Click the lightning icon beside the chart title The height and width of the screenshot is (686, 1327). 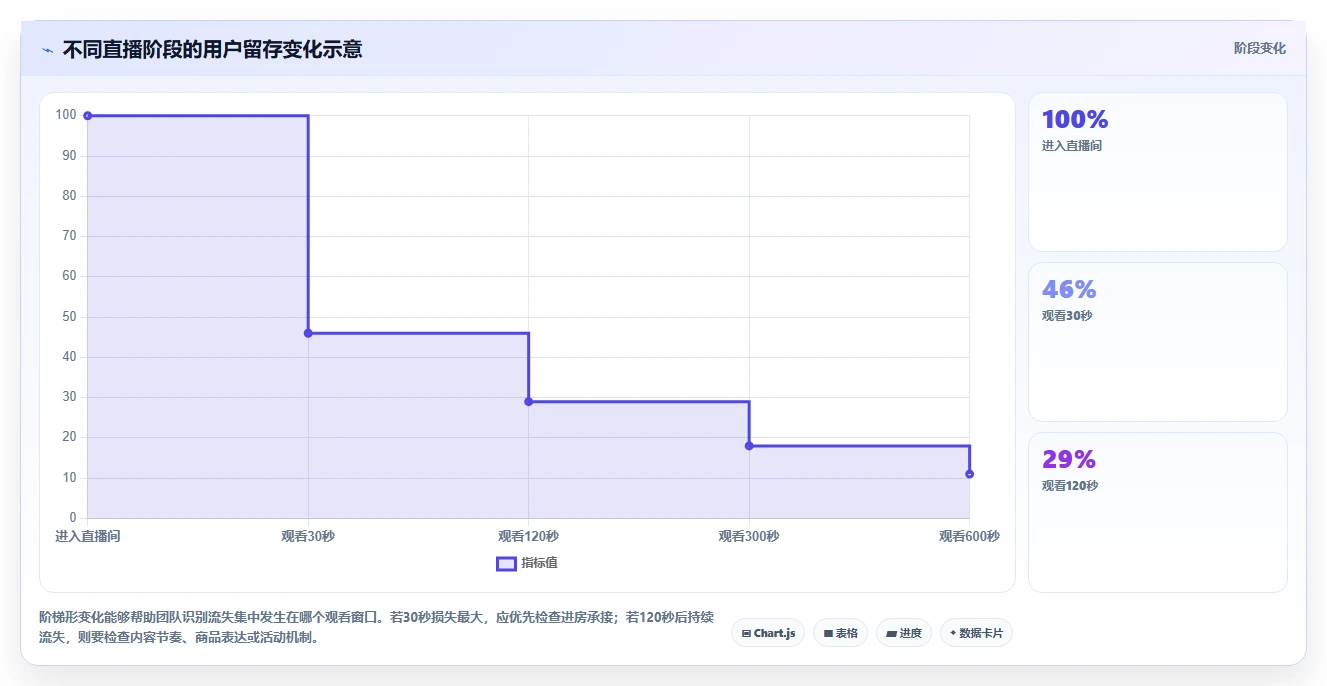pyautogui.click(x=47, y=50)
